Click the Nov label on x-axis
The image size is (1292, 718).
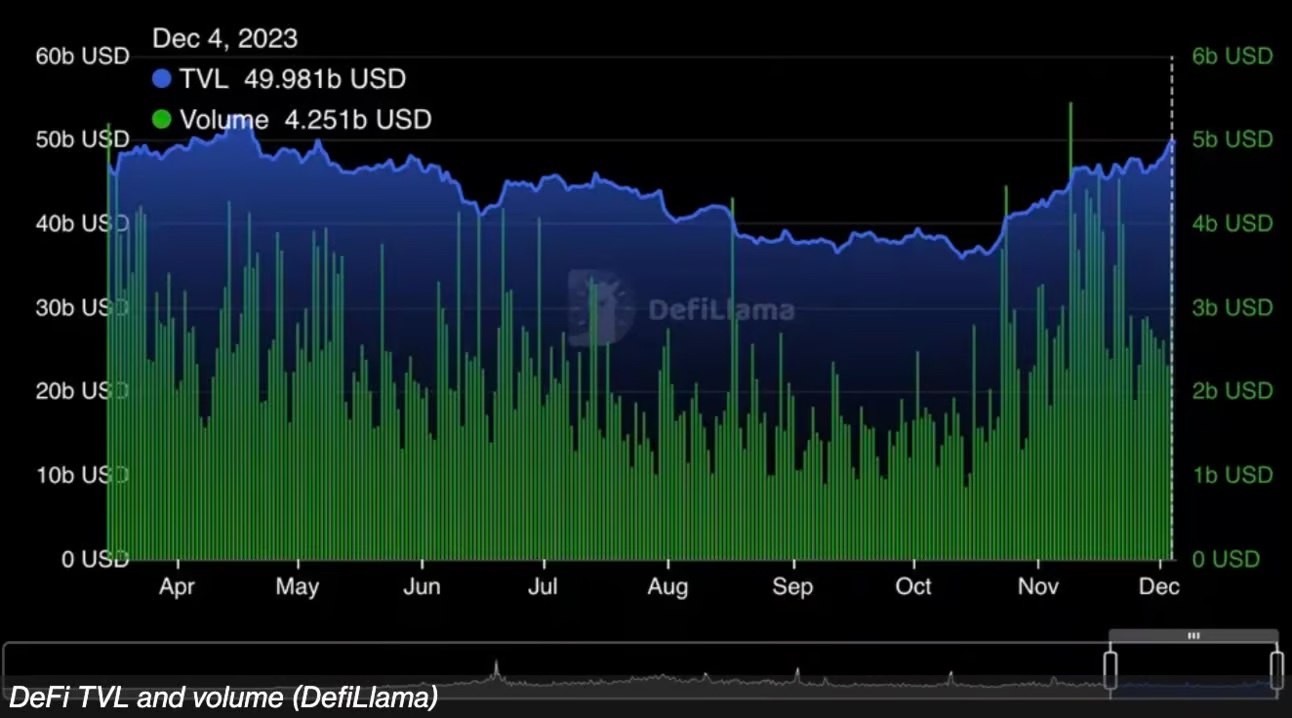1039,587
